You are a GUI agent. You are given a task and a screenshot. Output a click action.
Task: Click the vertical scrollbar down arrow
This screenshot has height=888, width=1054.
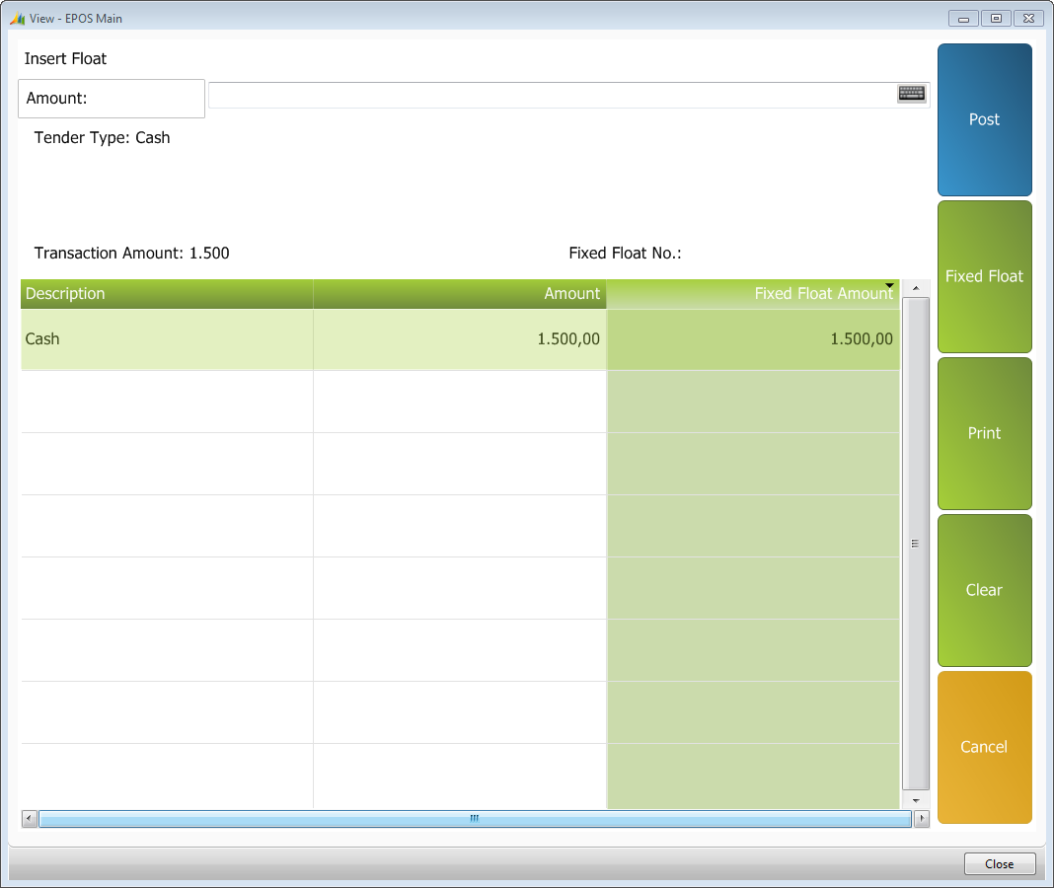click(x=916, y=801)
